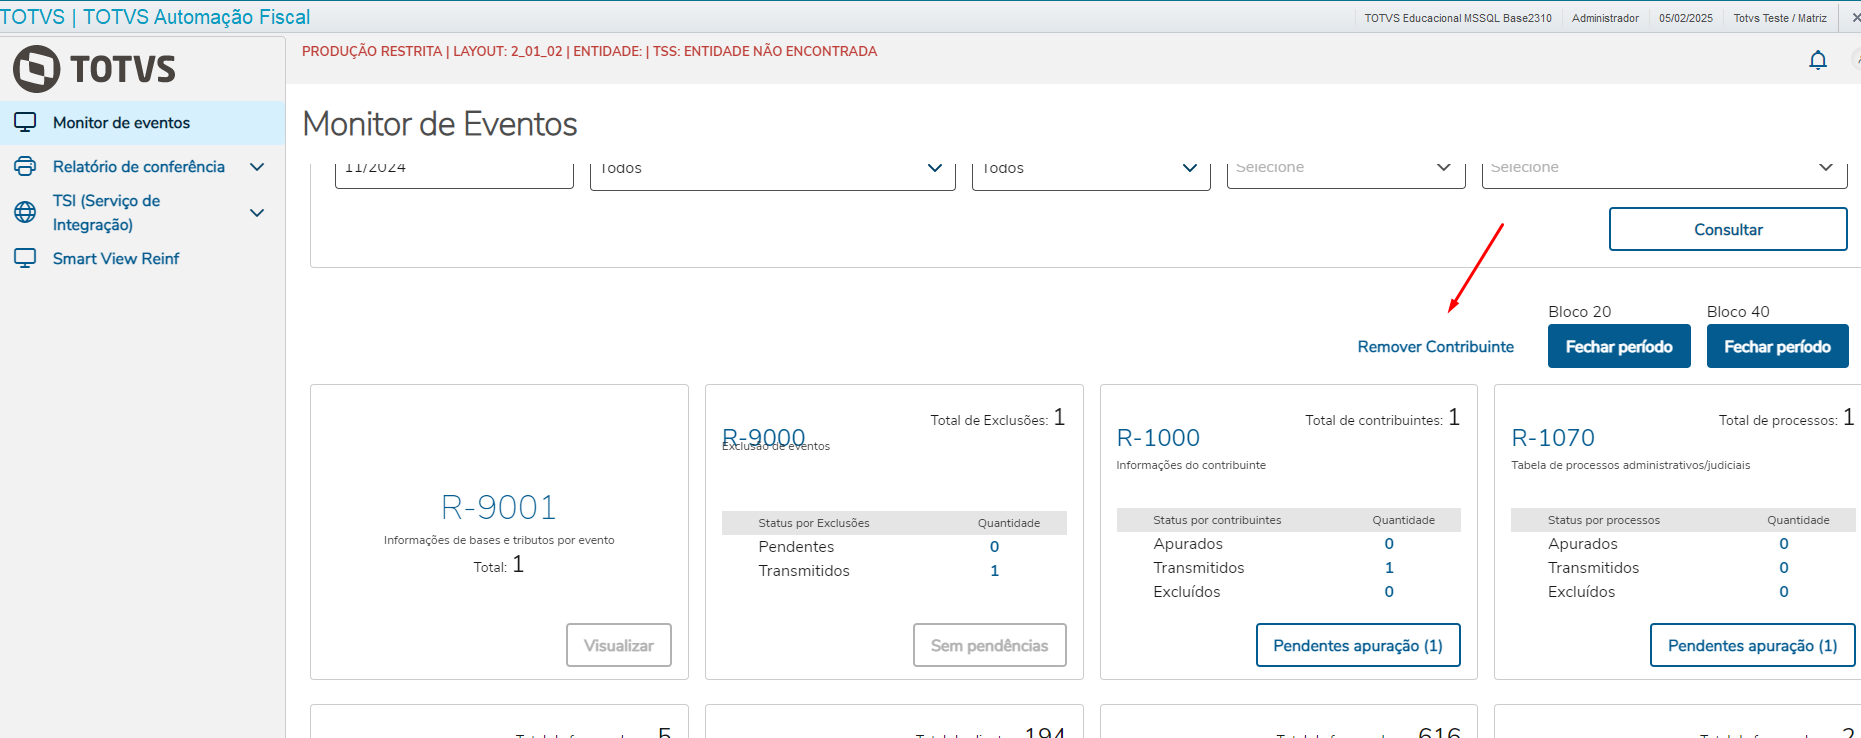
Task: Click the Apurados row in R-1070 card
Action: pos(1683,544)
